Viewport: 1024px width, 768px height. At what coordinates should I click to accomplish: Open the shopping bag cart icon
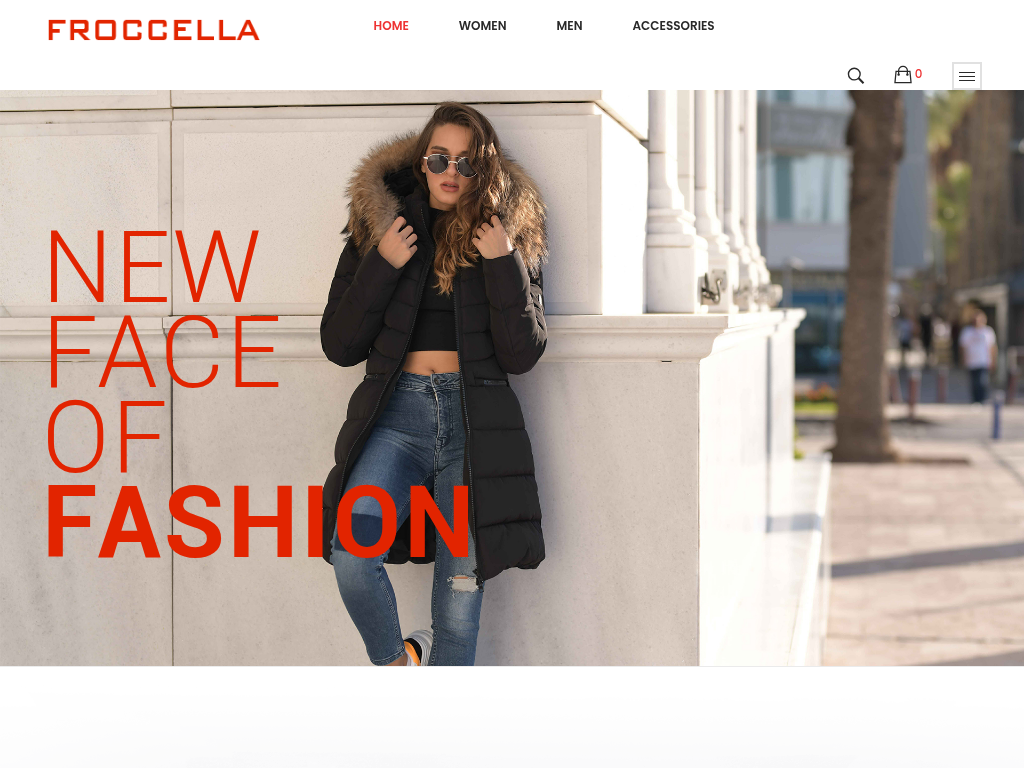pyautogui.click(x=903, y=74)
